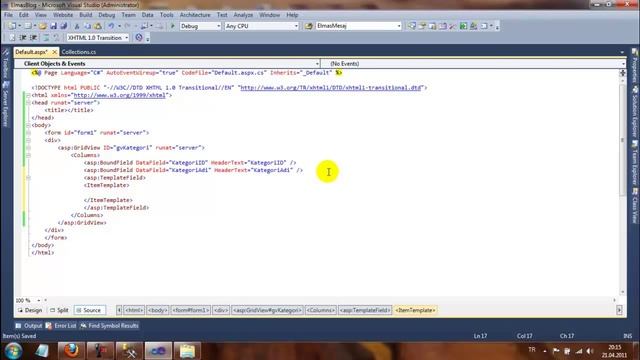Open the Debug configuration dropdown
The height and width of the screenshot is (360, 640).
tap(200, 26)
